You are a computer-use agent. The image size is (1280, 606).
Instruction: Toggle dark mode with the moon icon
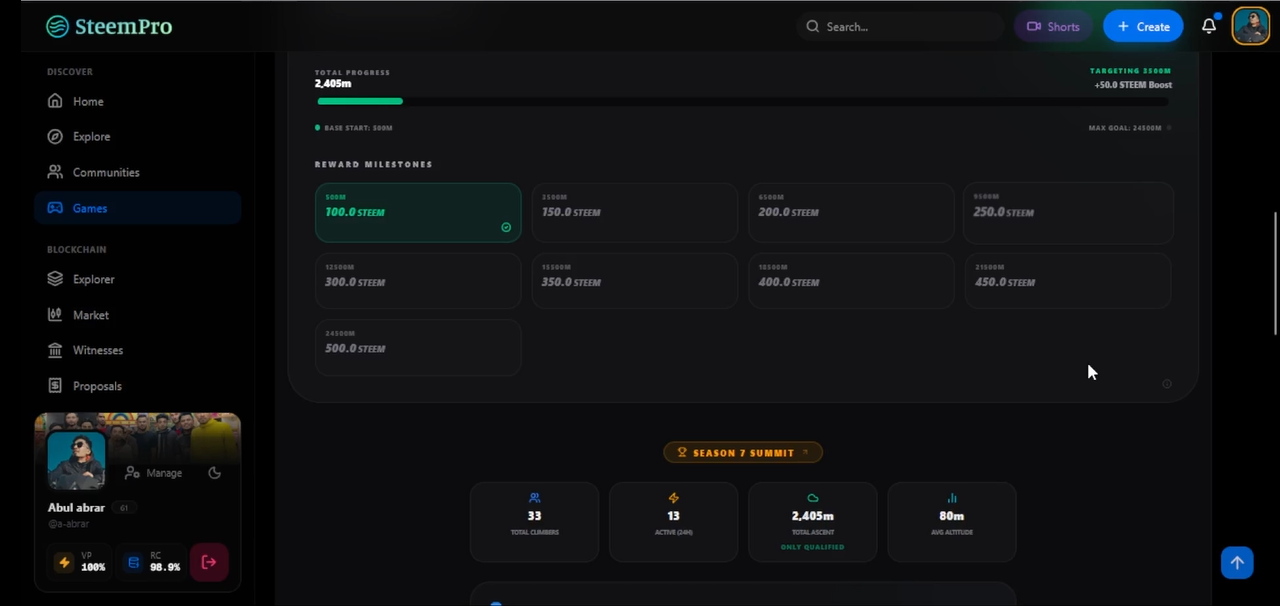(x=214, y=473)
